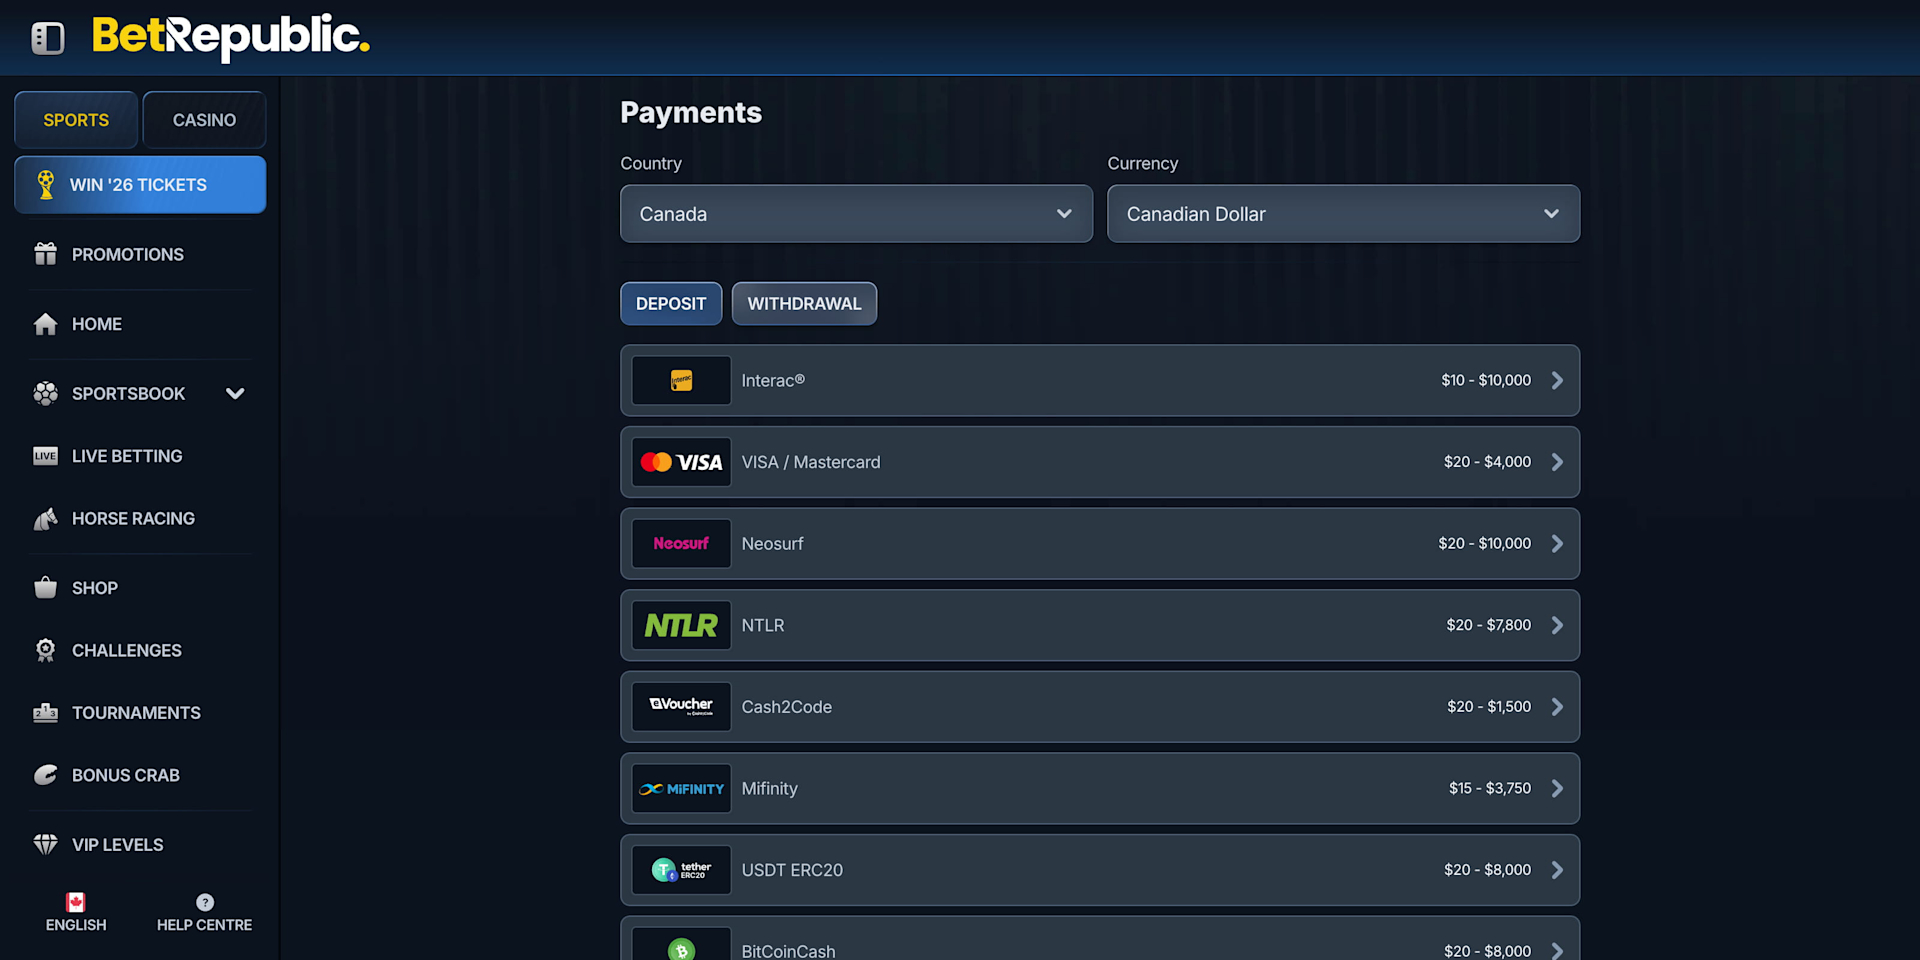Screen dimensions: 1920x960
Task: Open the Country dropdown showing Canada
Action: 856,214
